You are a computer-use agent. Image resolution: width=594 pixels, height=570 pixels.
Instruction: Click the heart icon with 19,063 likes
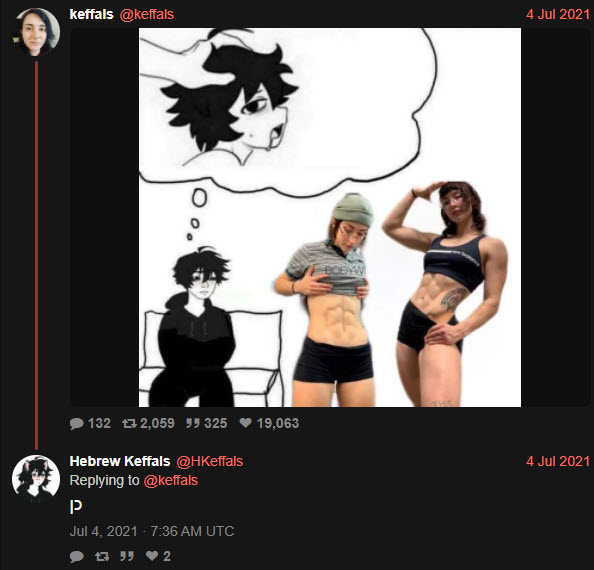coord(245,423)
